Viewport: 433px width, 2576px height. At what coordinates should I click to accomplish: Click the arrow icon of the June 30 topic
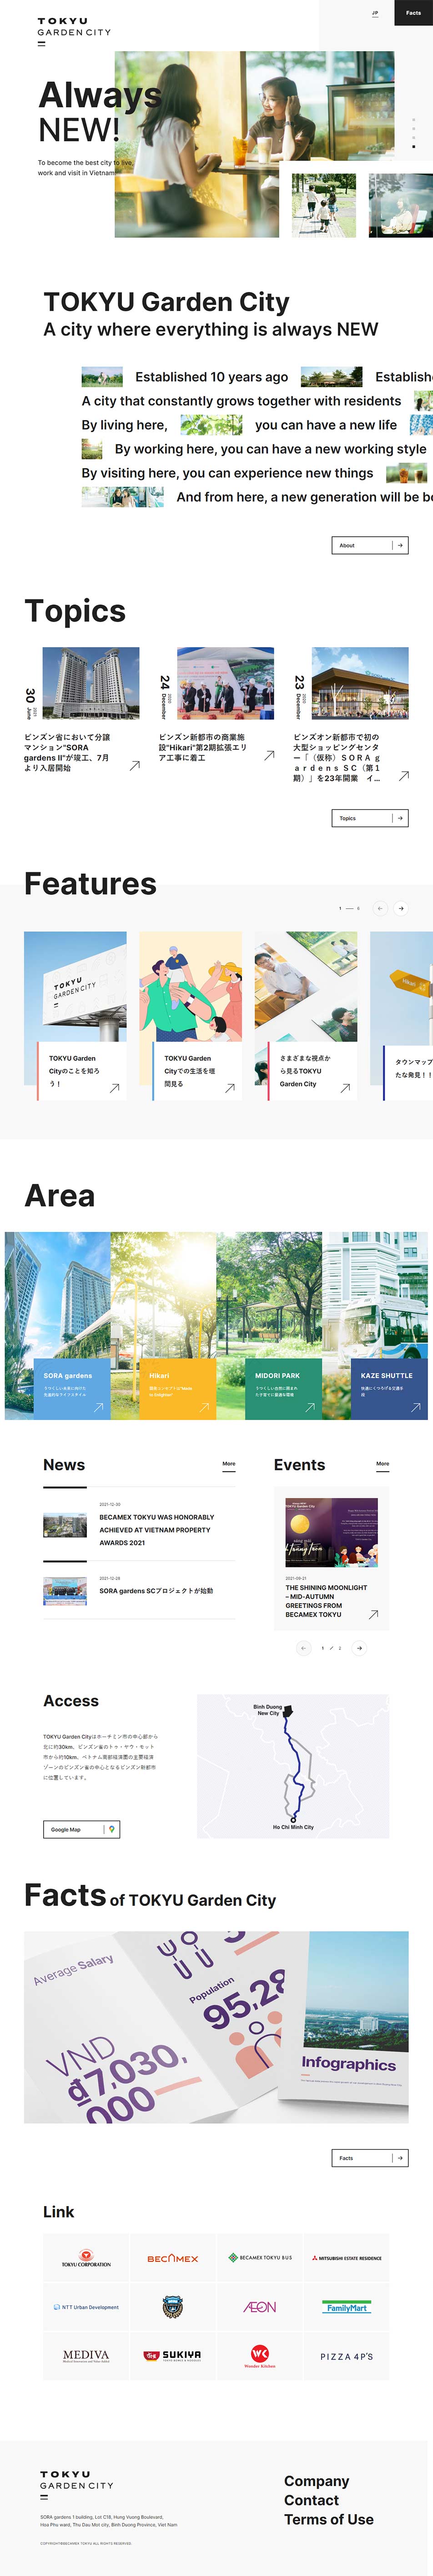[x=134, y=766]
